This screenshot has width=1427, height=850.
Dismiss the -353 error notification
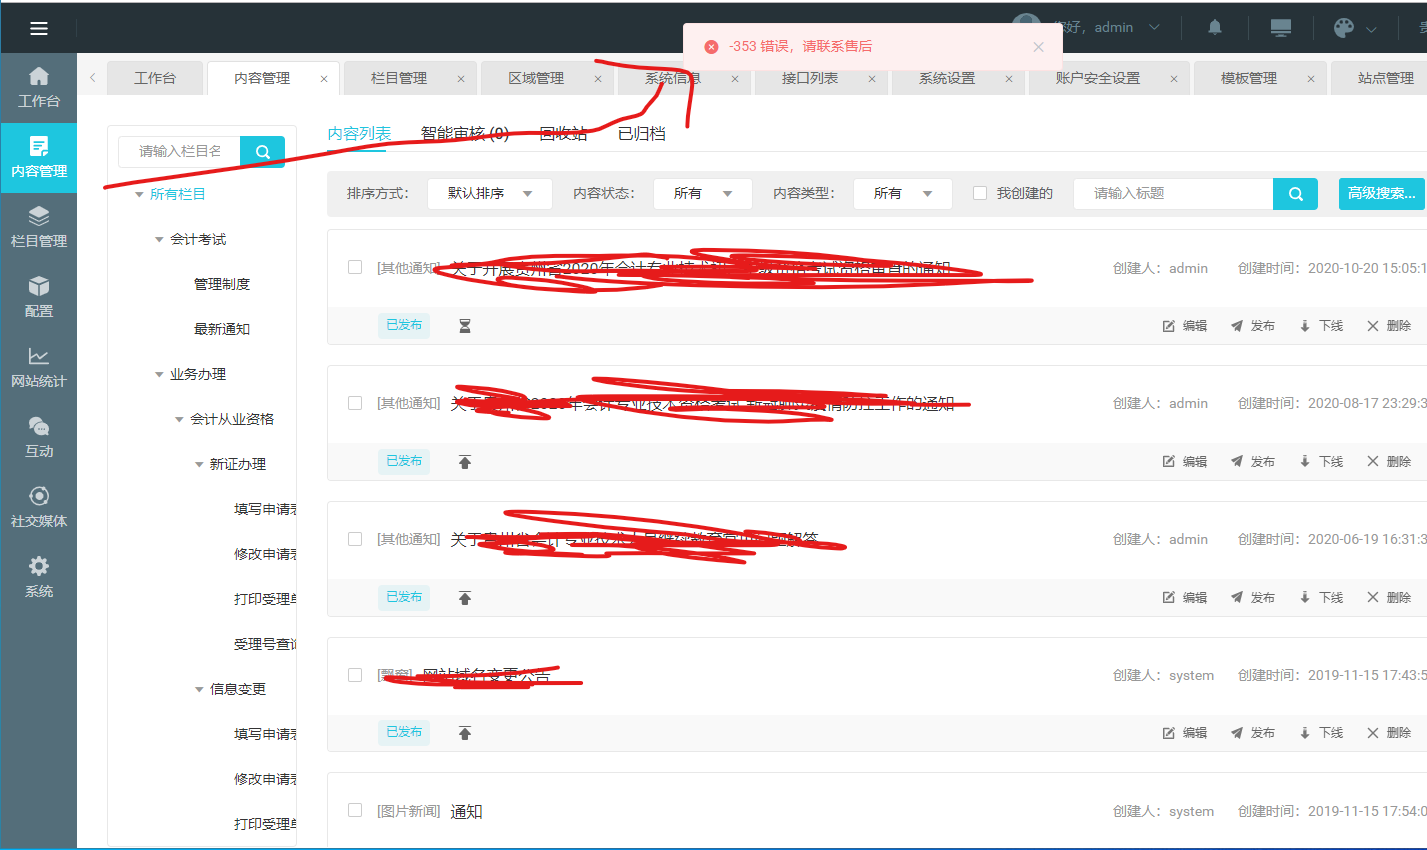[x=1038, y=47]
